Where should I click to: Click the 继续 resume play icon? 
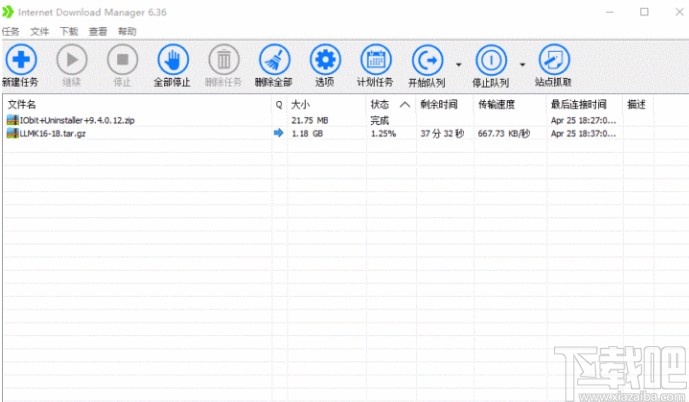[72, 59]
